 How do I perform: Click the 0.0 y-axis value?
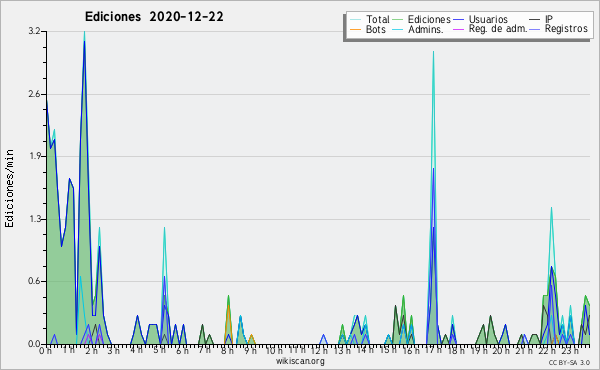[x=34, y=344]
